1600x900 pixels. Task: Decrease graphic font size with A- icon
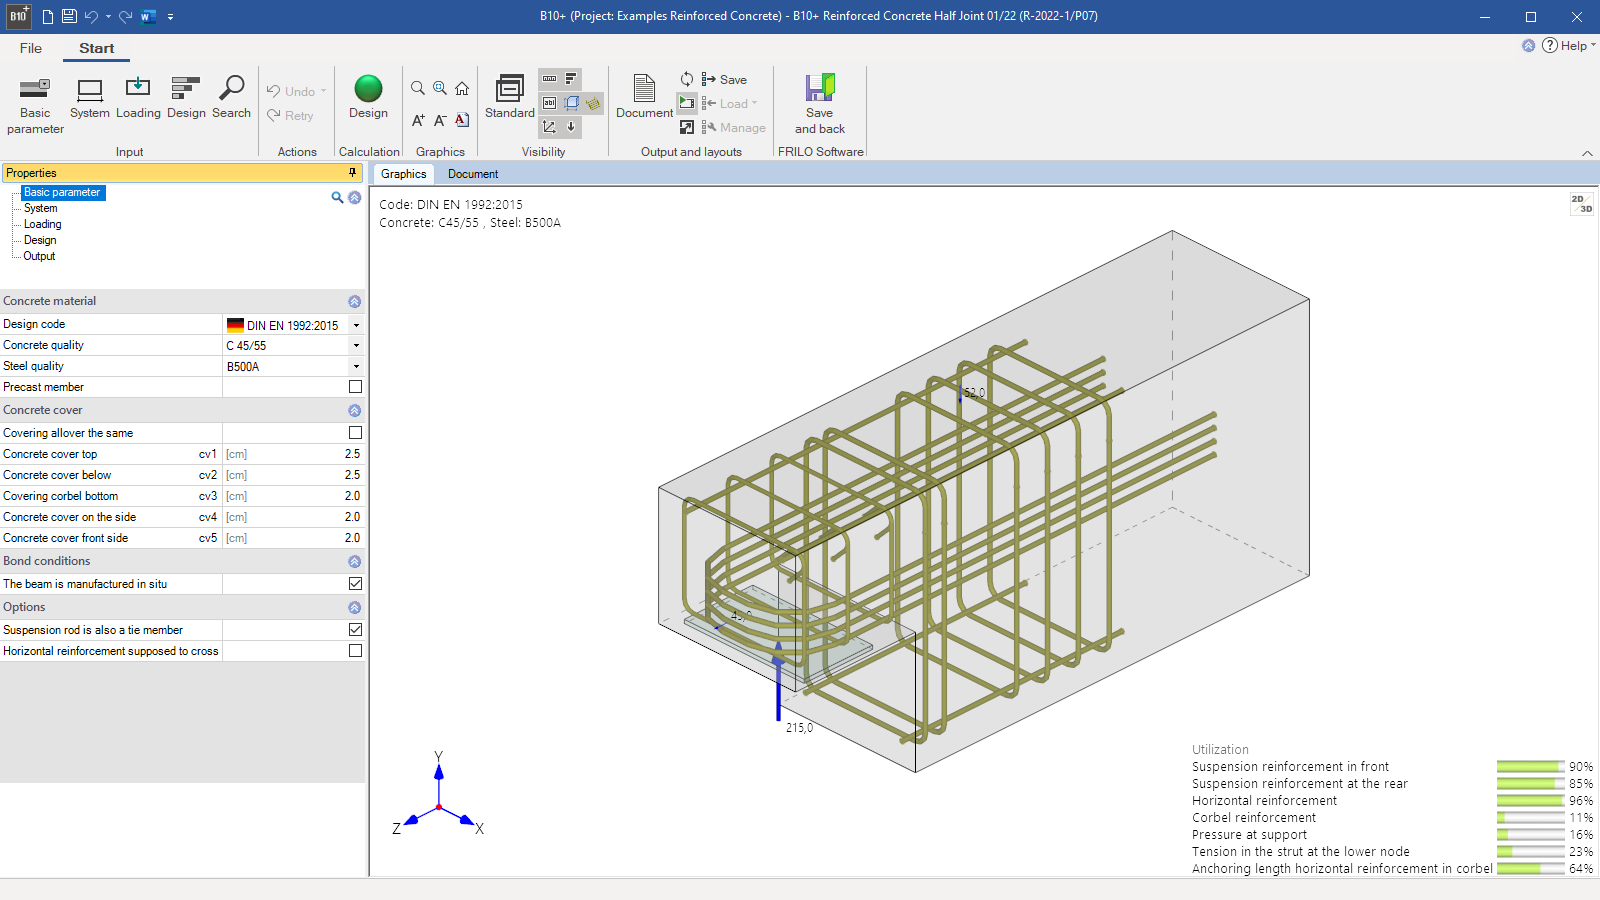[440, 120]
